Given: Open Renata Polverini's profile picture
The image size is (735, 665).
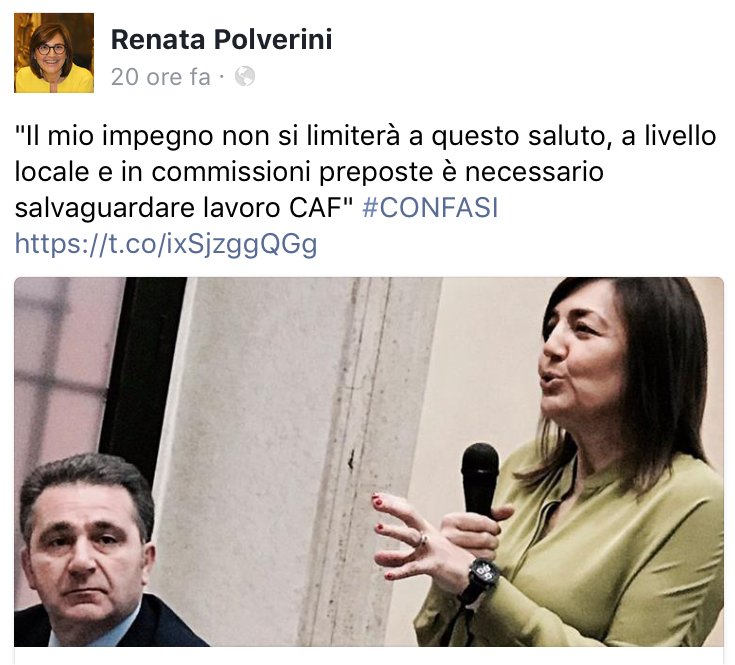Looking at the screenshot, I should [x=54, y=53].
